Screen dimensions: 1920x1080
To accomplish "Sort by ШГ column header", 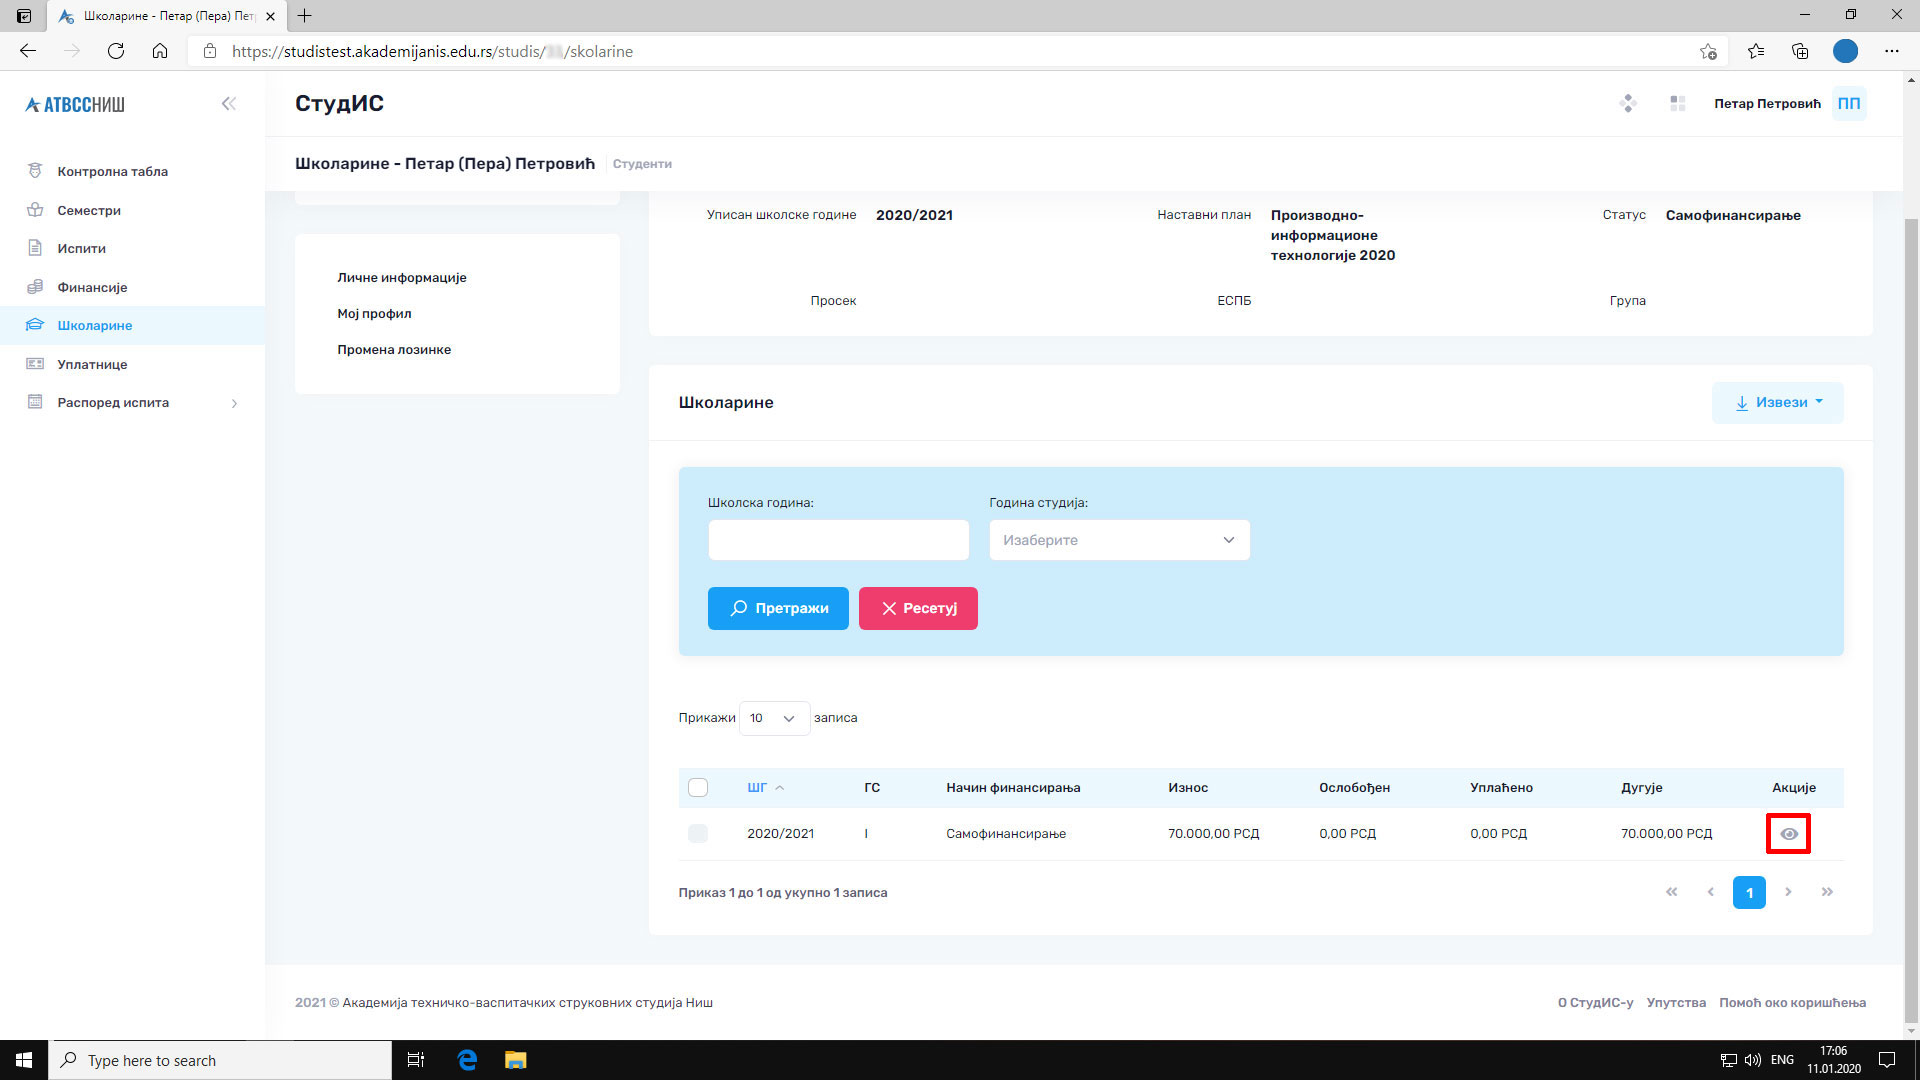I will coord(765,788).
